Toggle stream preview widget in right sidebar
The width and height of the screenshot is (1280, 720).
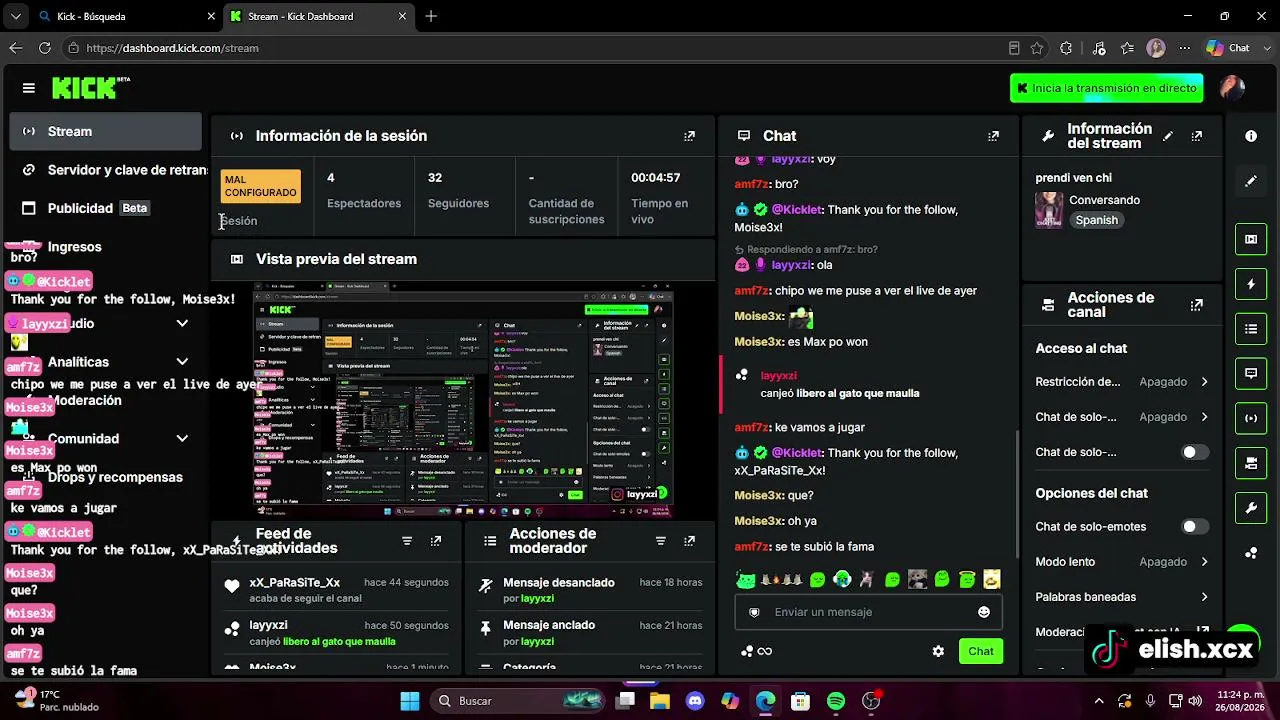1251,239
